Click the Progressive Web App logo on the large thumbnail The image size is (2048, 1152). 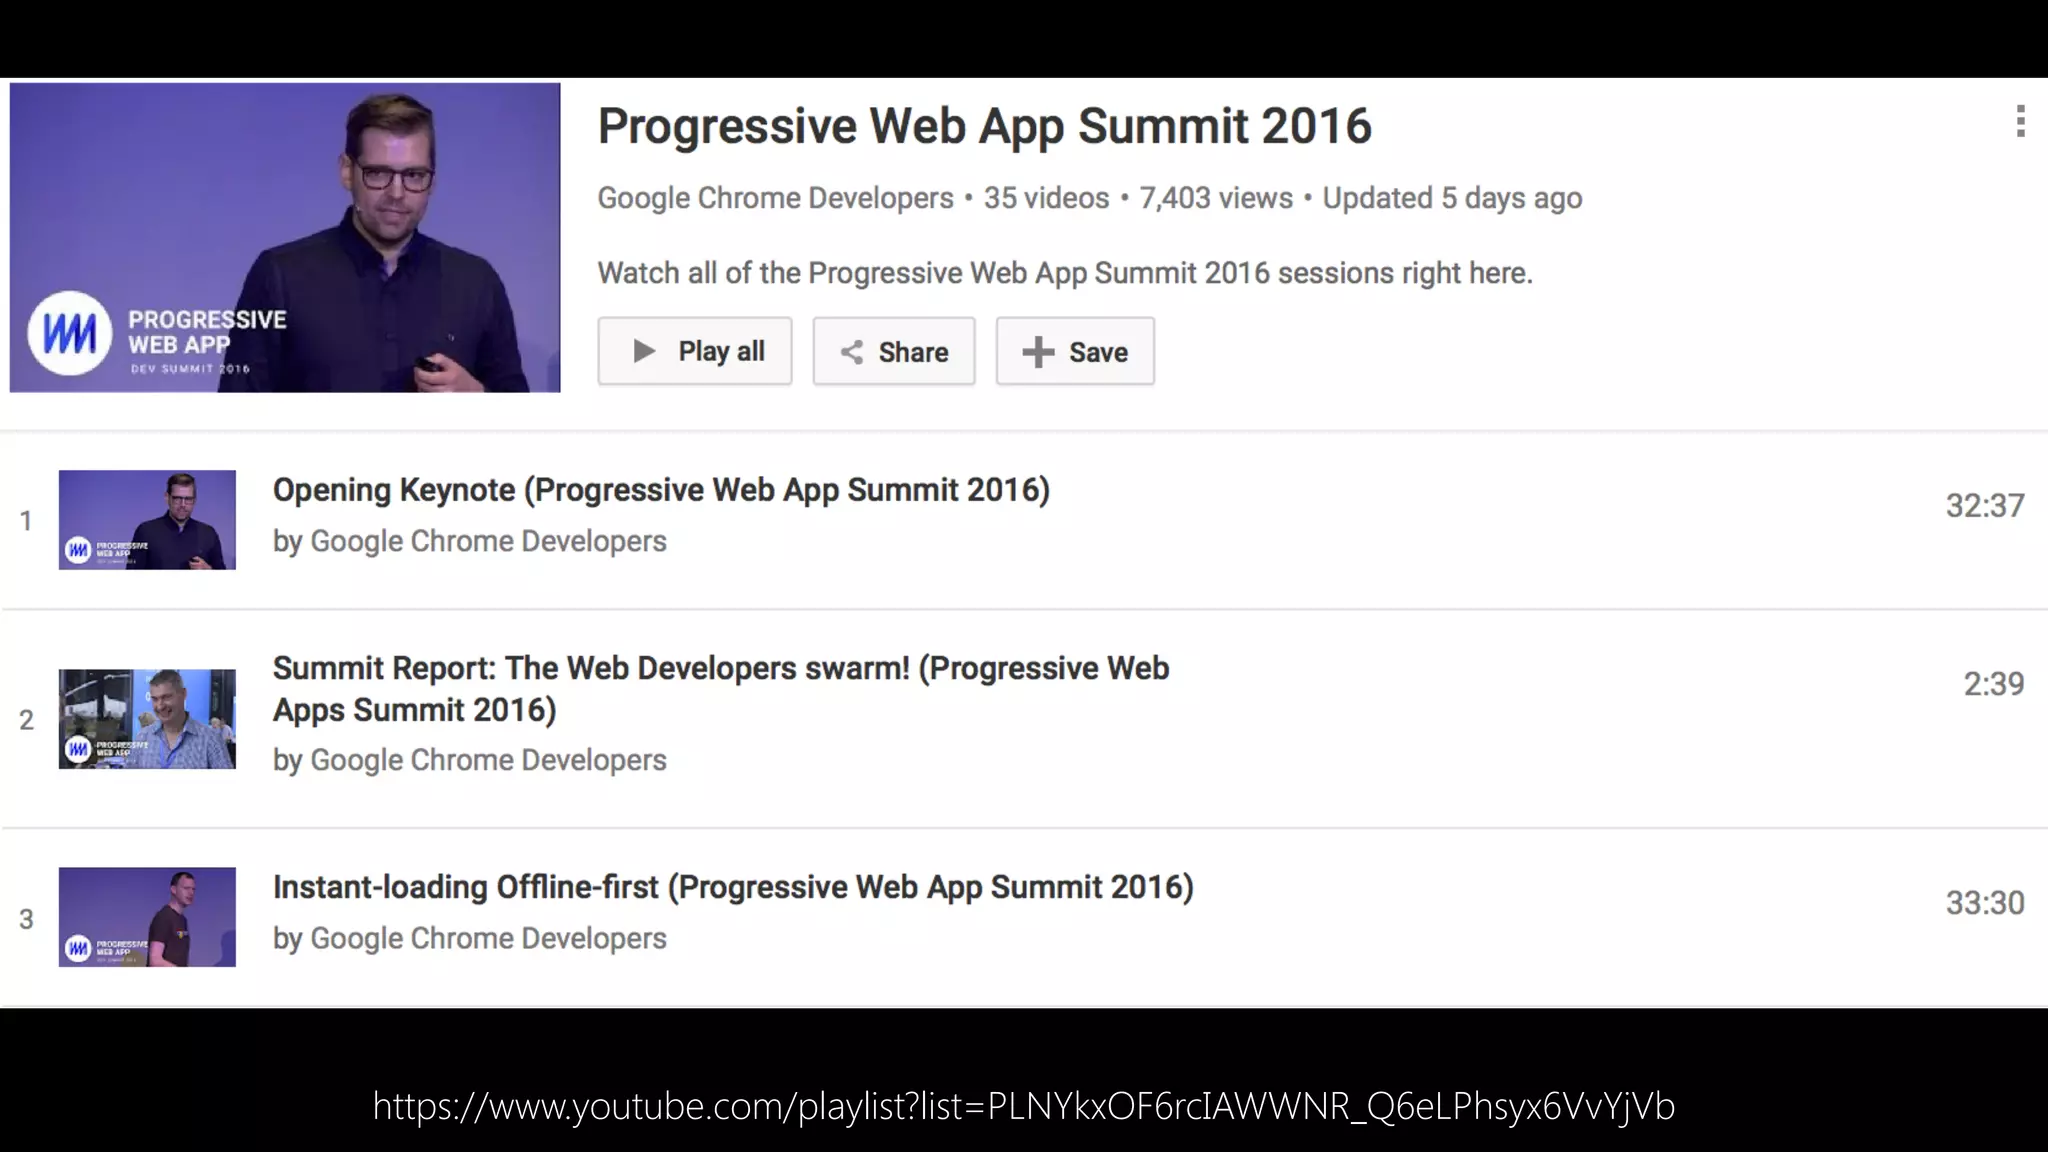coord(69,334)
